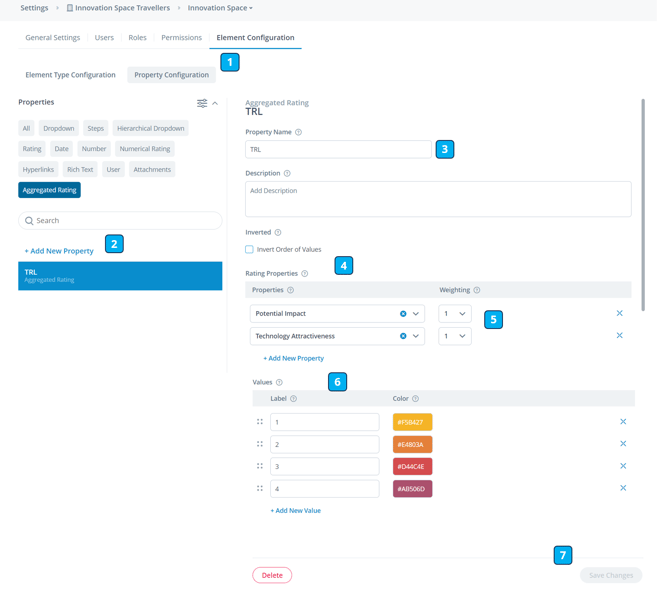Remove the Technology Attractiveness rating property row
Viewport: 670px width, 599px height.
coord(619,336)
